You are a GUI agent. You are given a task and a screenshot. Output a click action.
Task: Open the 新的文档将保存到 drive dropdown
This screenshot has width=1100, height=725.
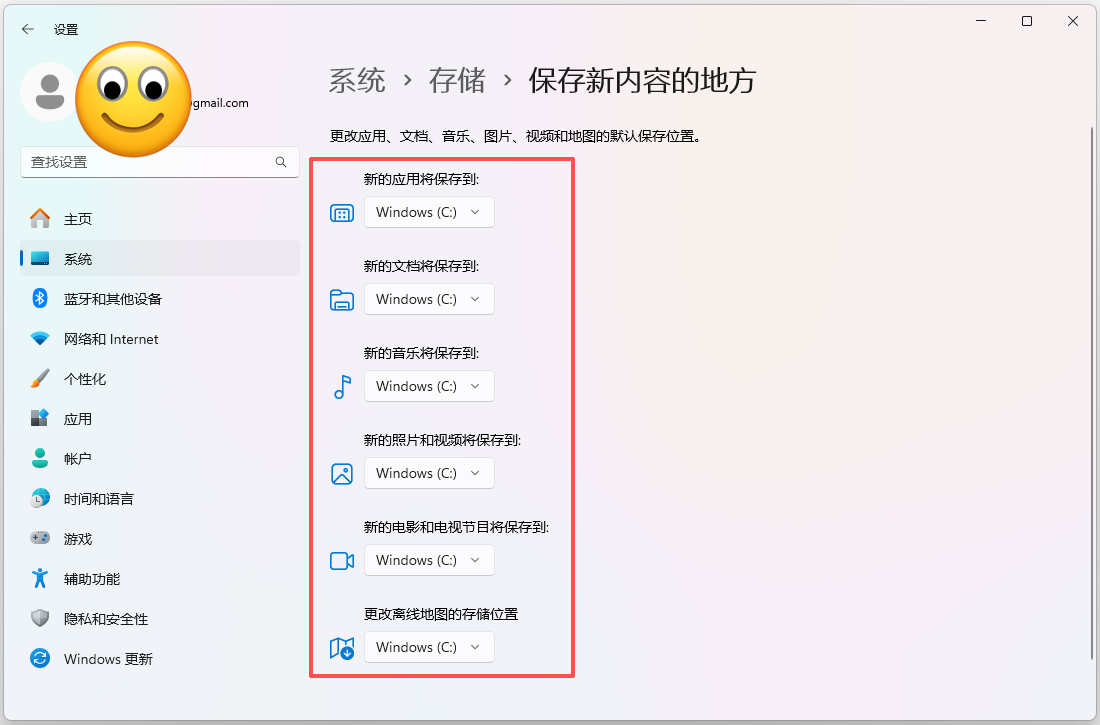[429, 299]
